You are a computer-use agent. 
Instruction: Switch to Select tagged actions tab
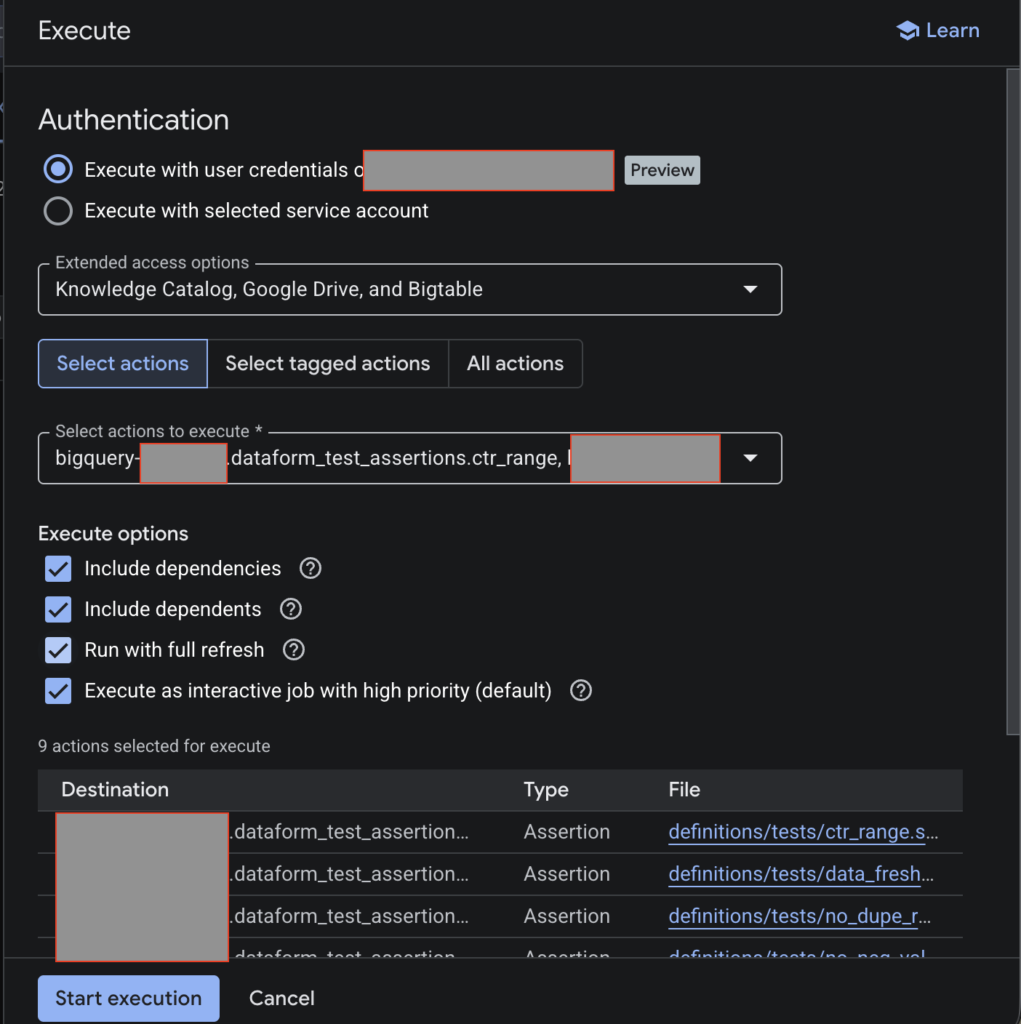[328, 364]
